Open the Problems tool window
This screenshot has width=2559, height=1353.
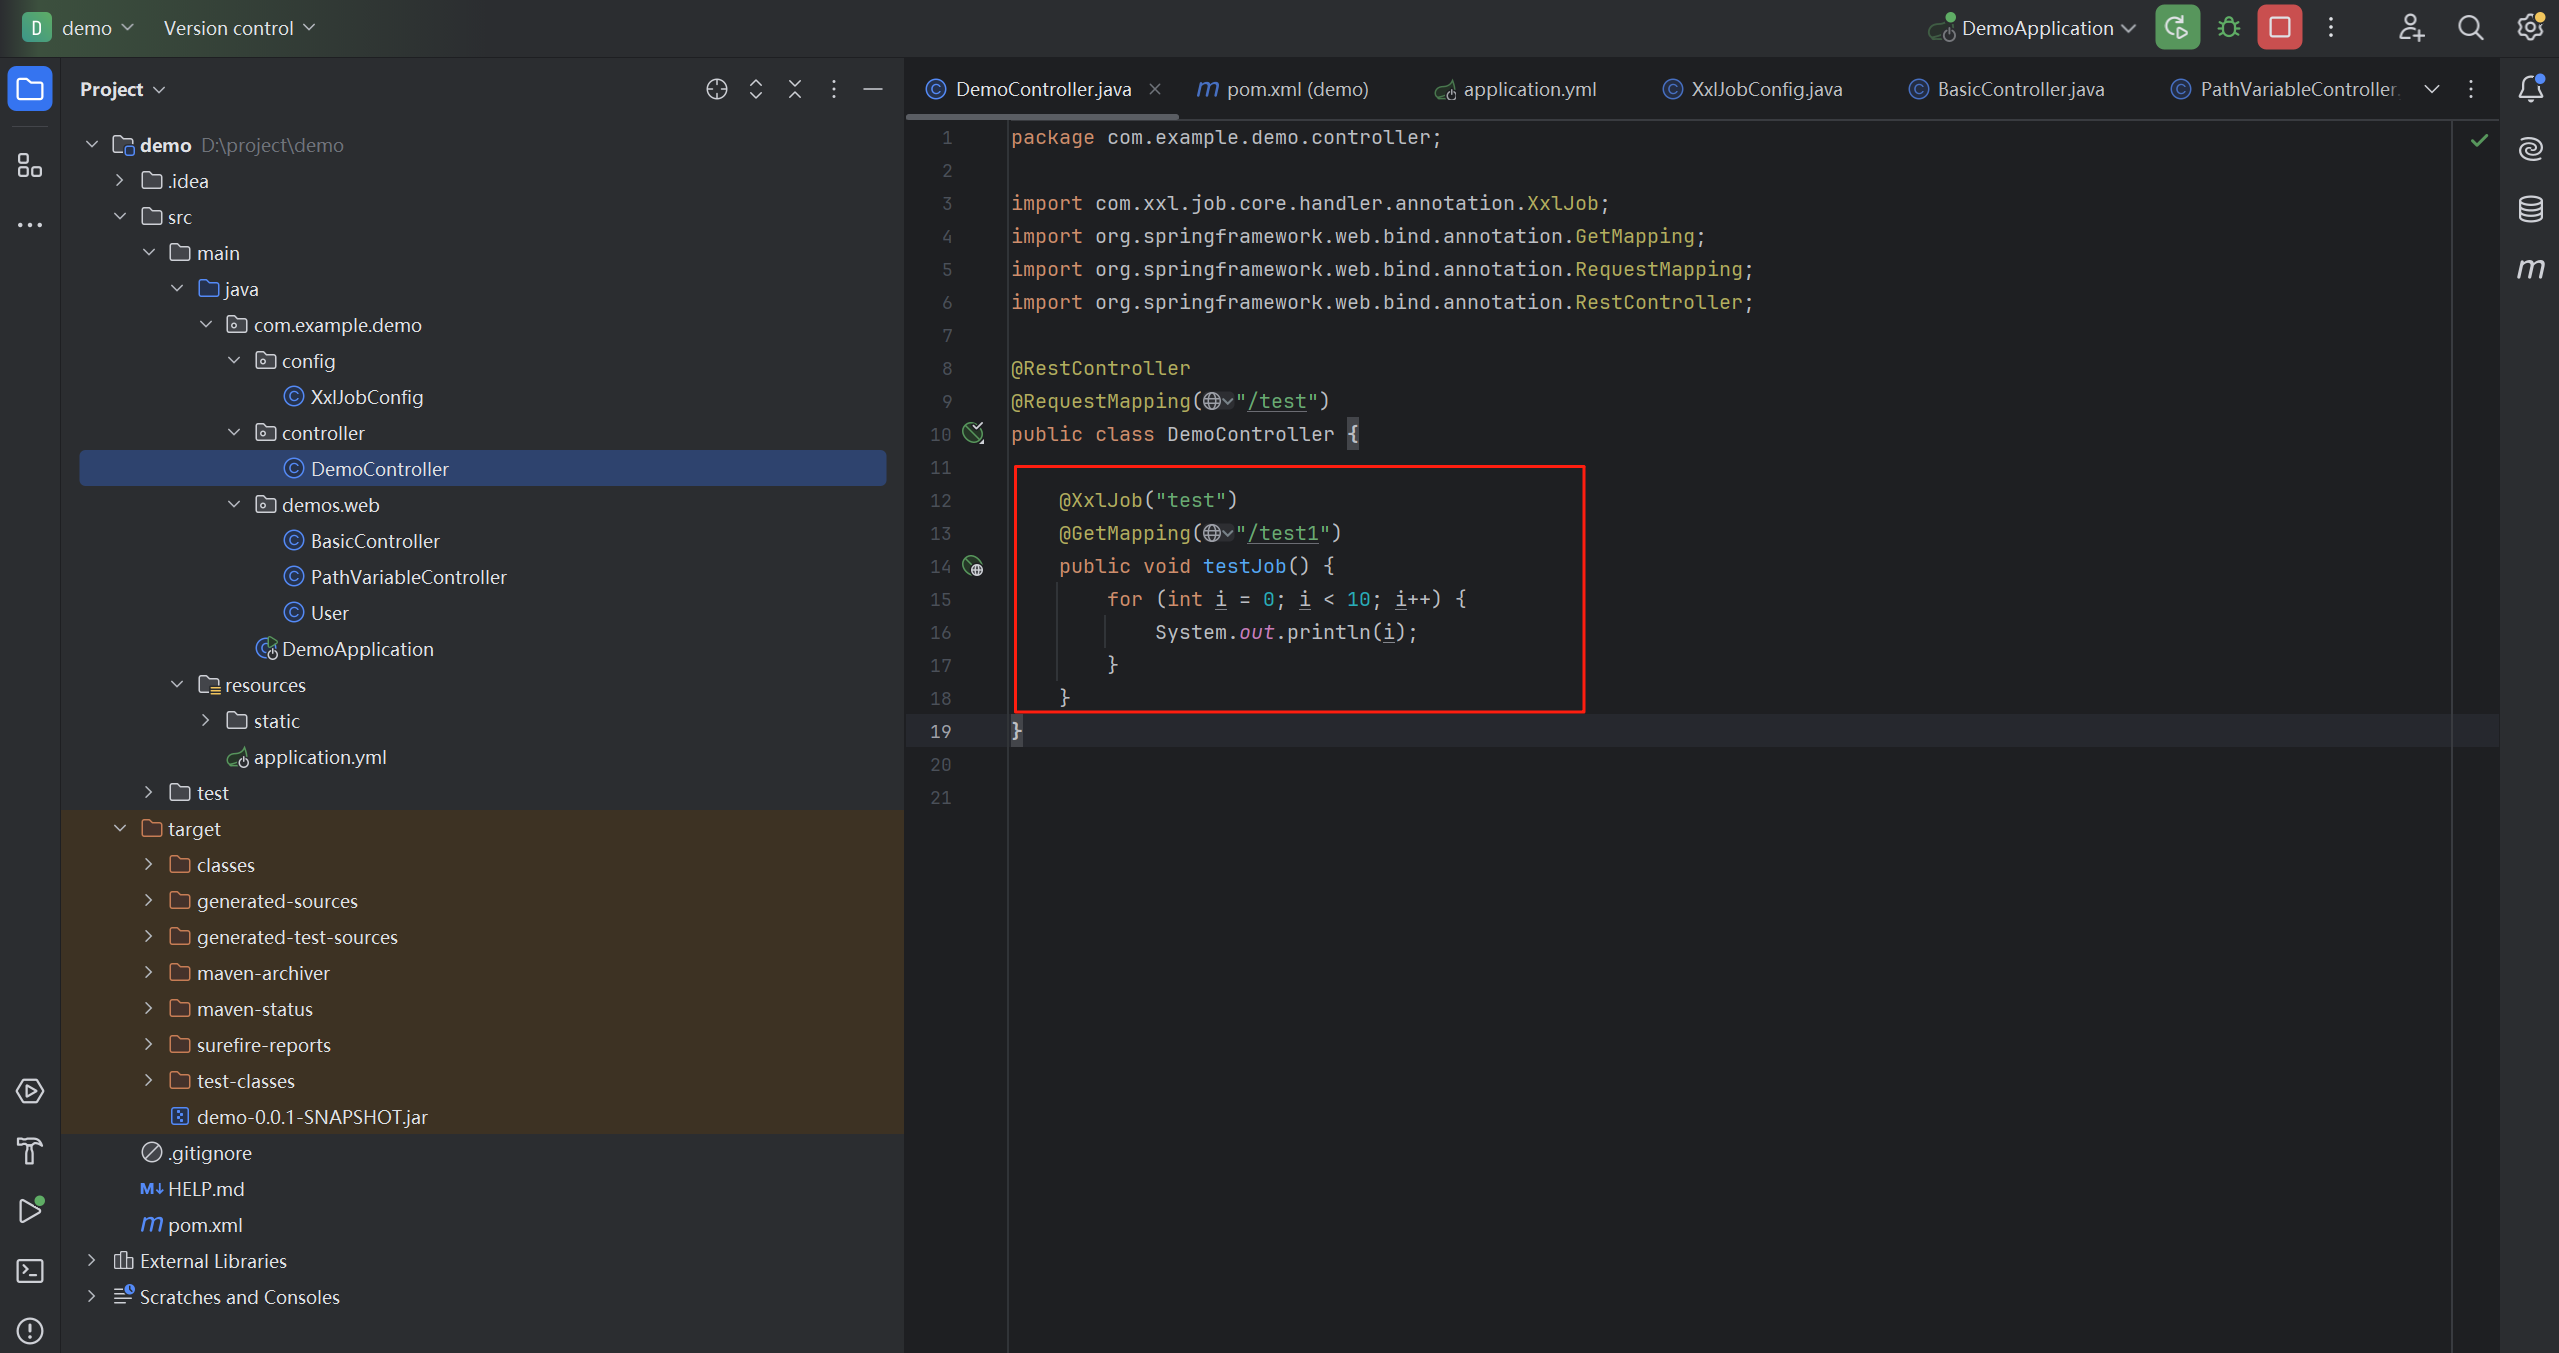pyautogui.click(x=30, y=1331)
